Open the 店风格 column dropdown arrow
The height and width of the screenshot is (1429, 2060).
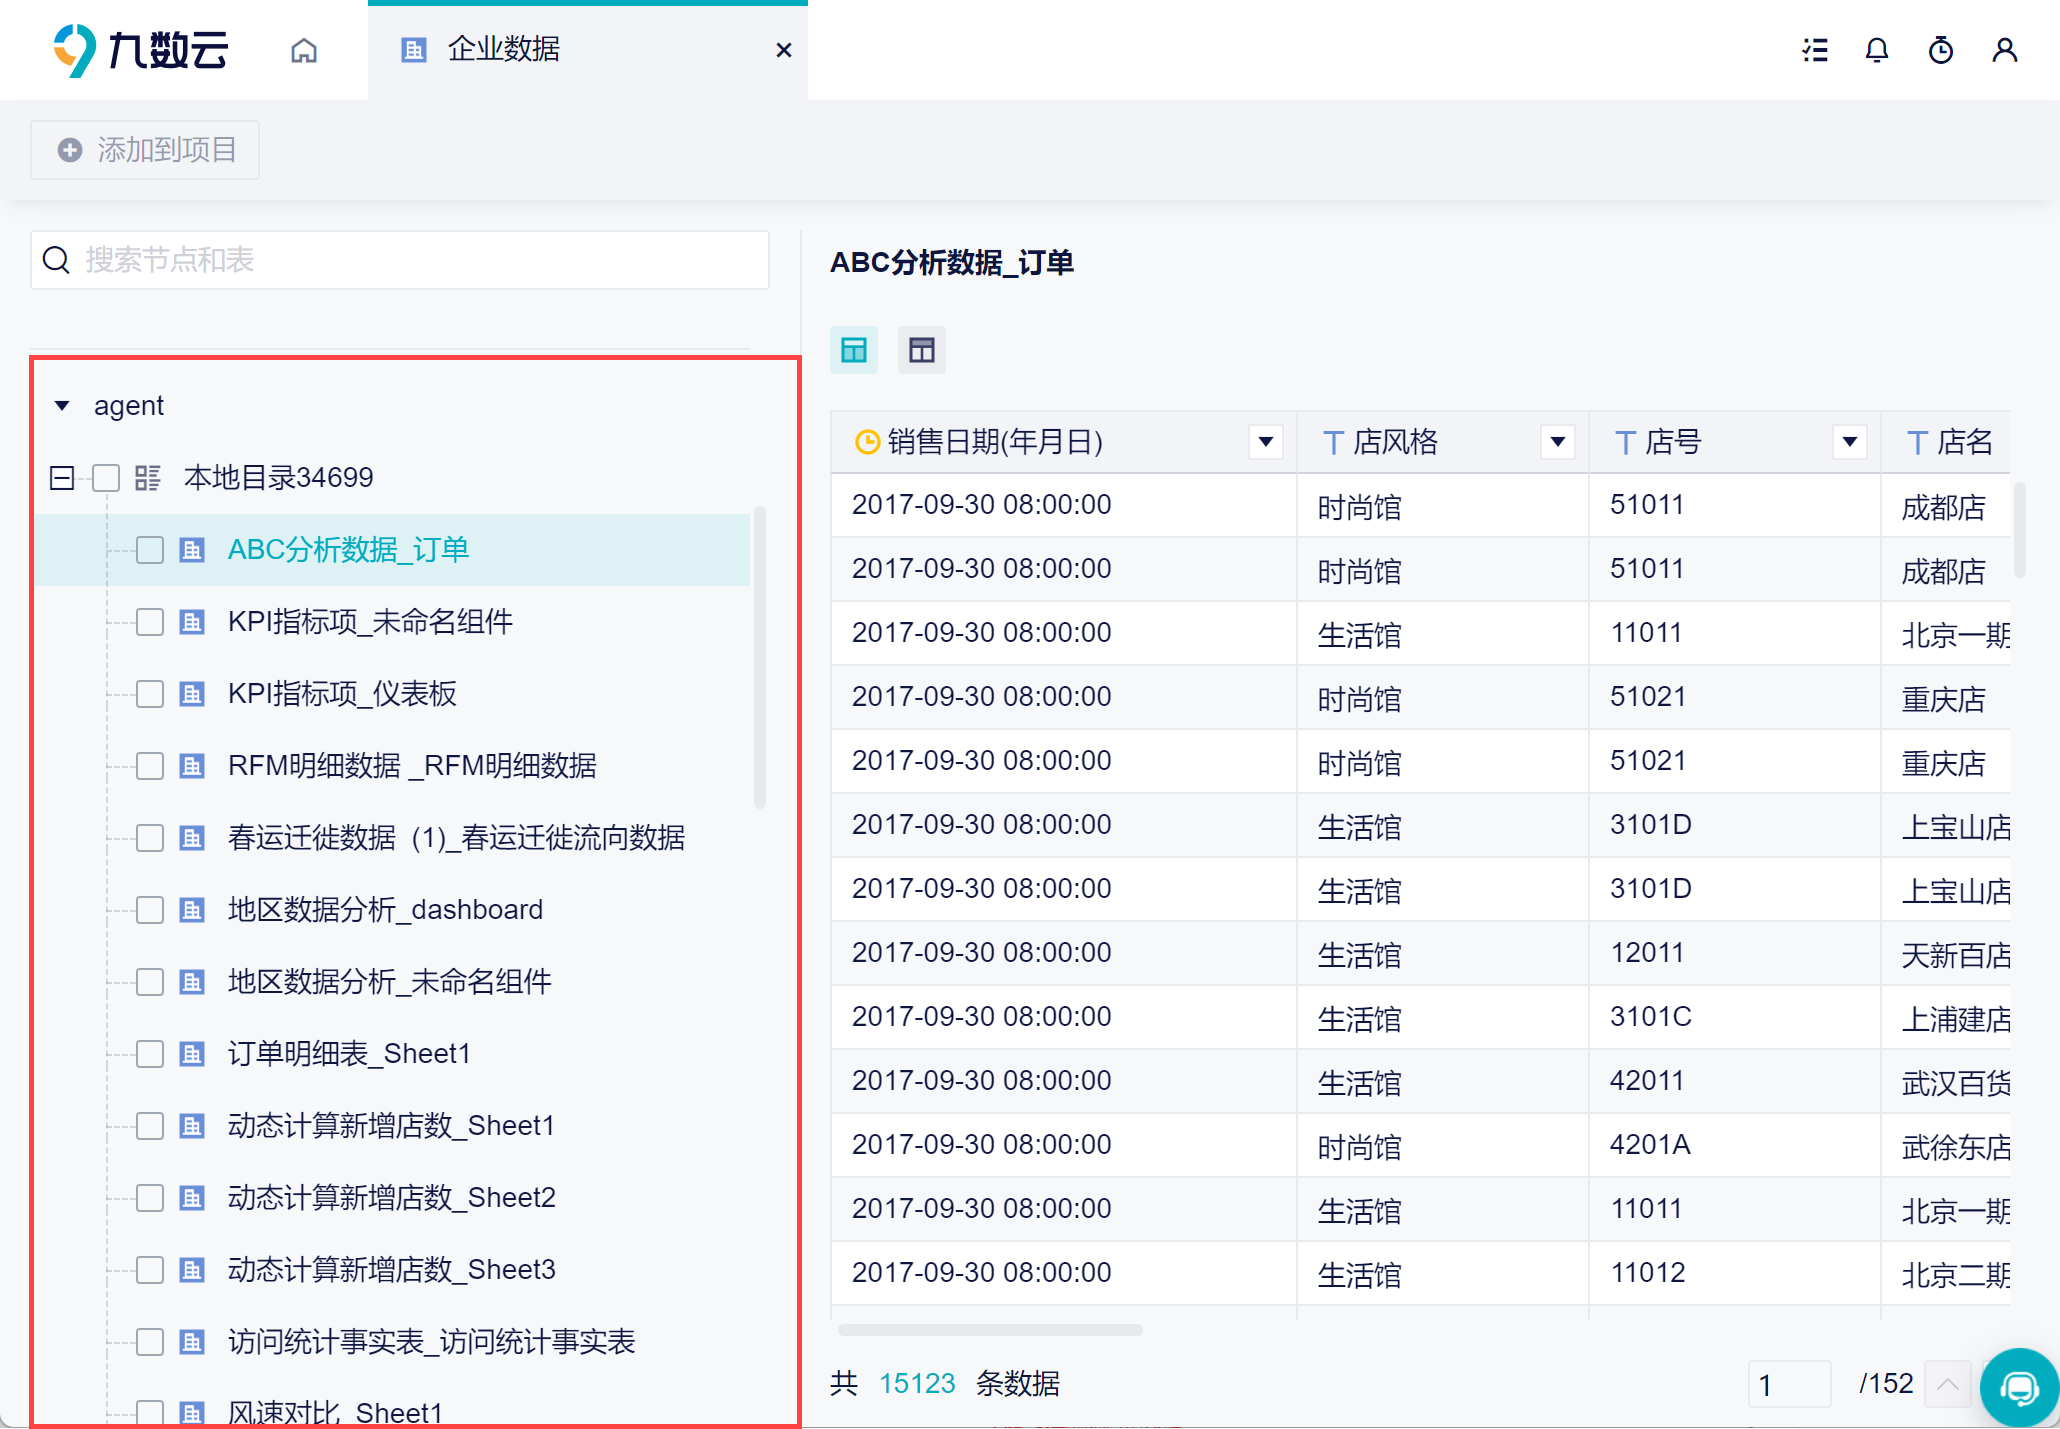(1557, 442)
